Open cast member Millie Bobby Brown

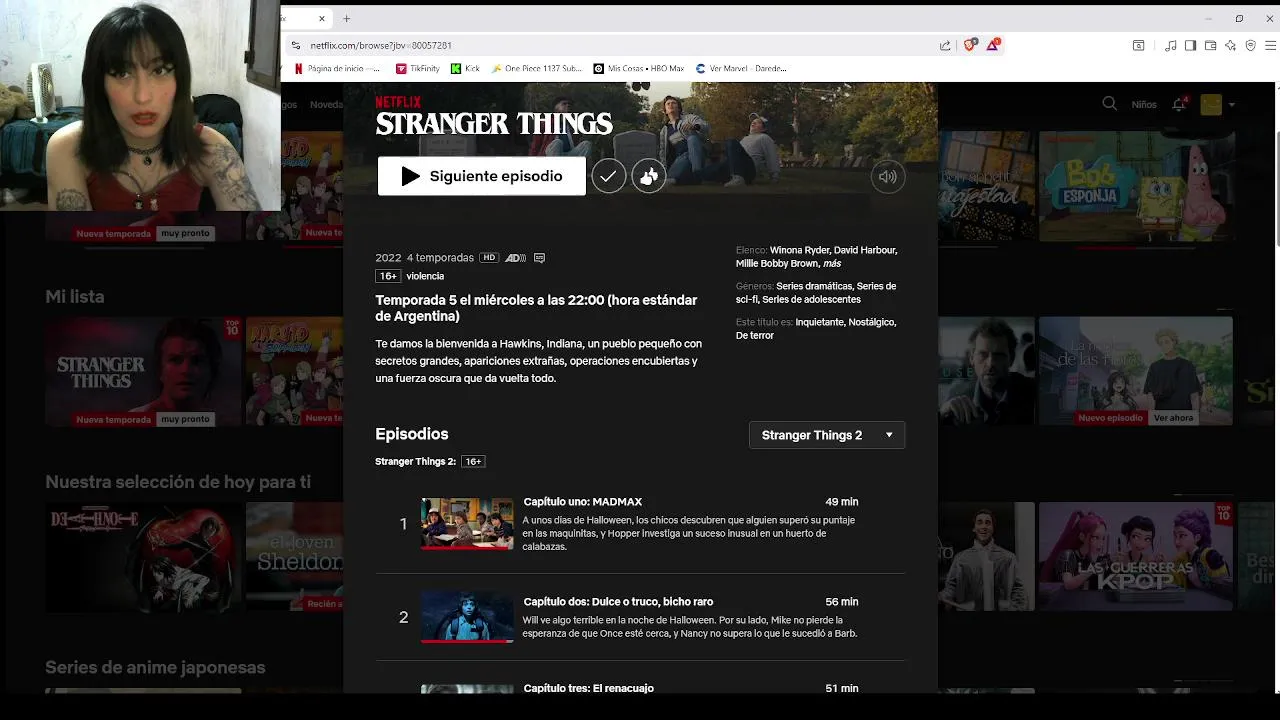click(x=777, y=264)
